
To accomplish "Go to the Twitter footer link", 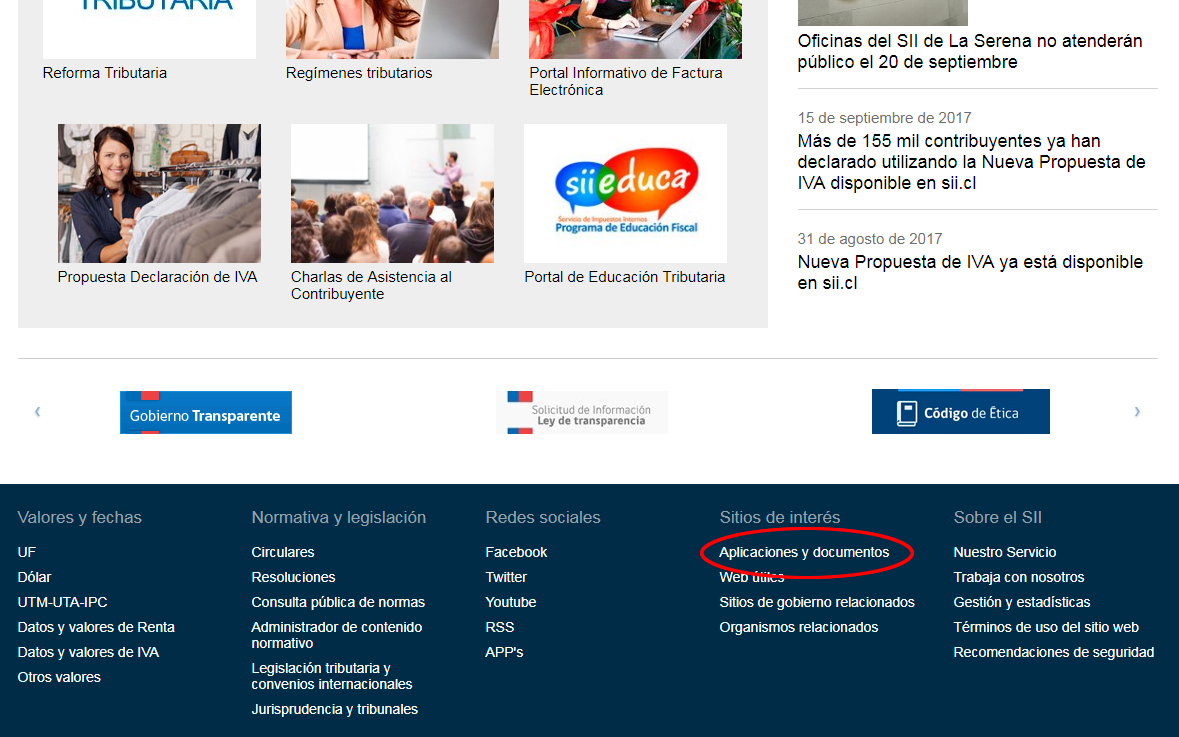I will pyautogui.click(x=506, y=577).
